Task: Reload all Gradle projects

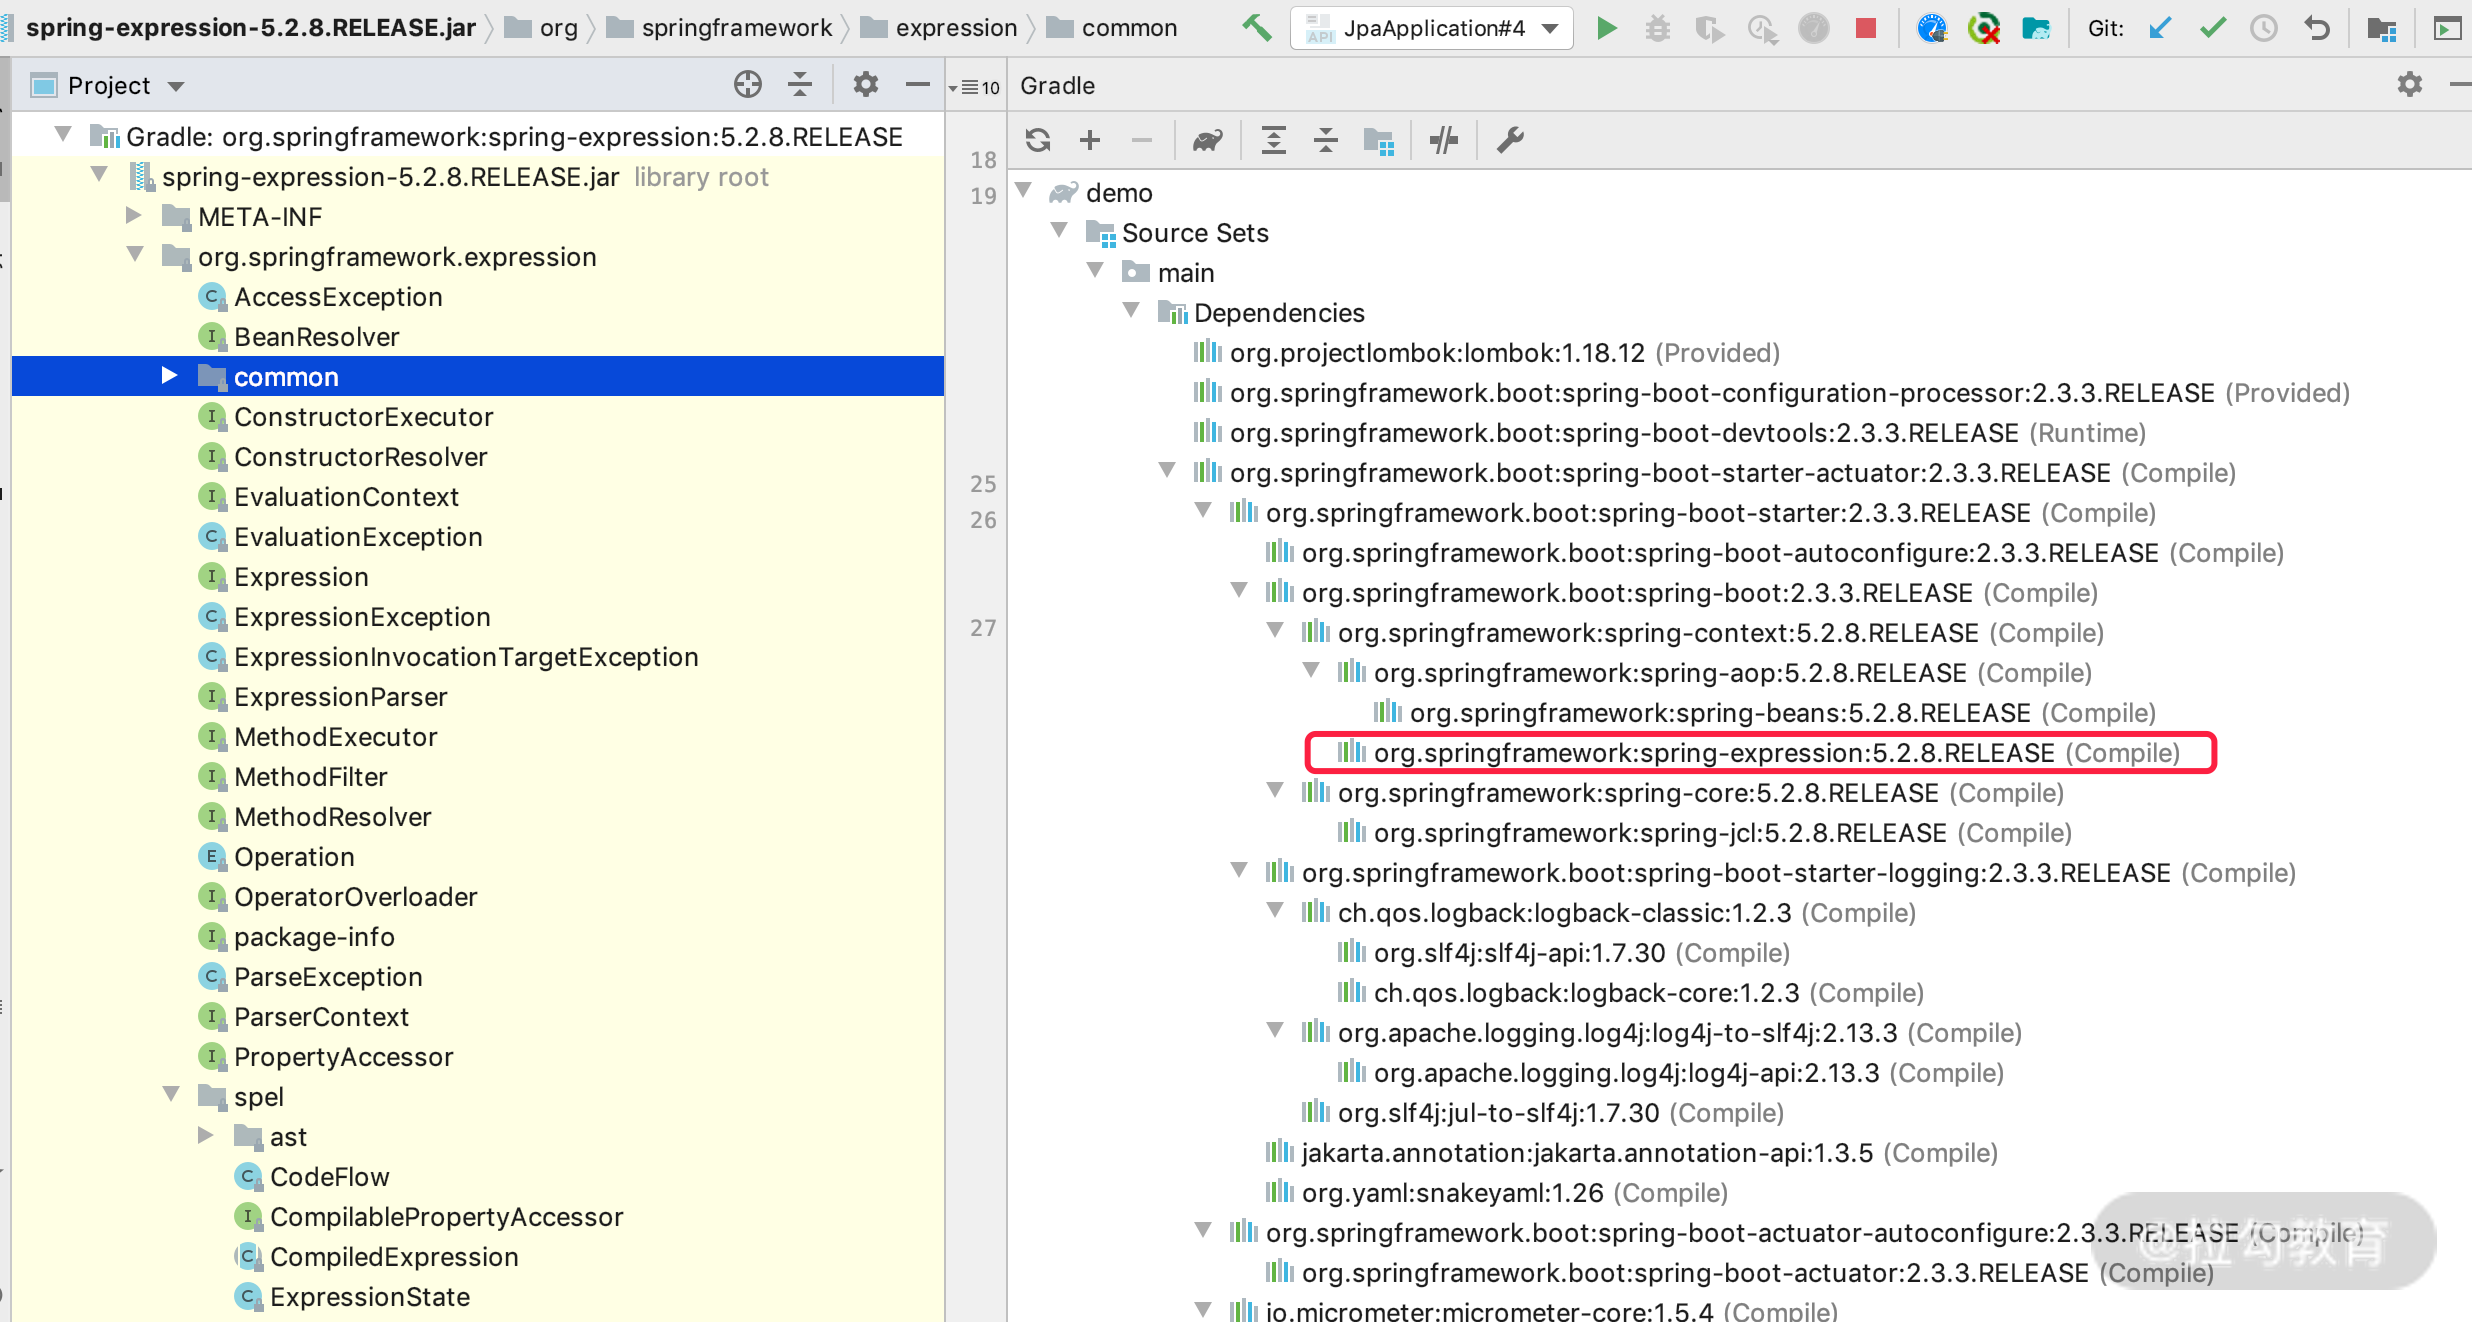Action: point(1038,140)
